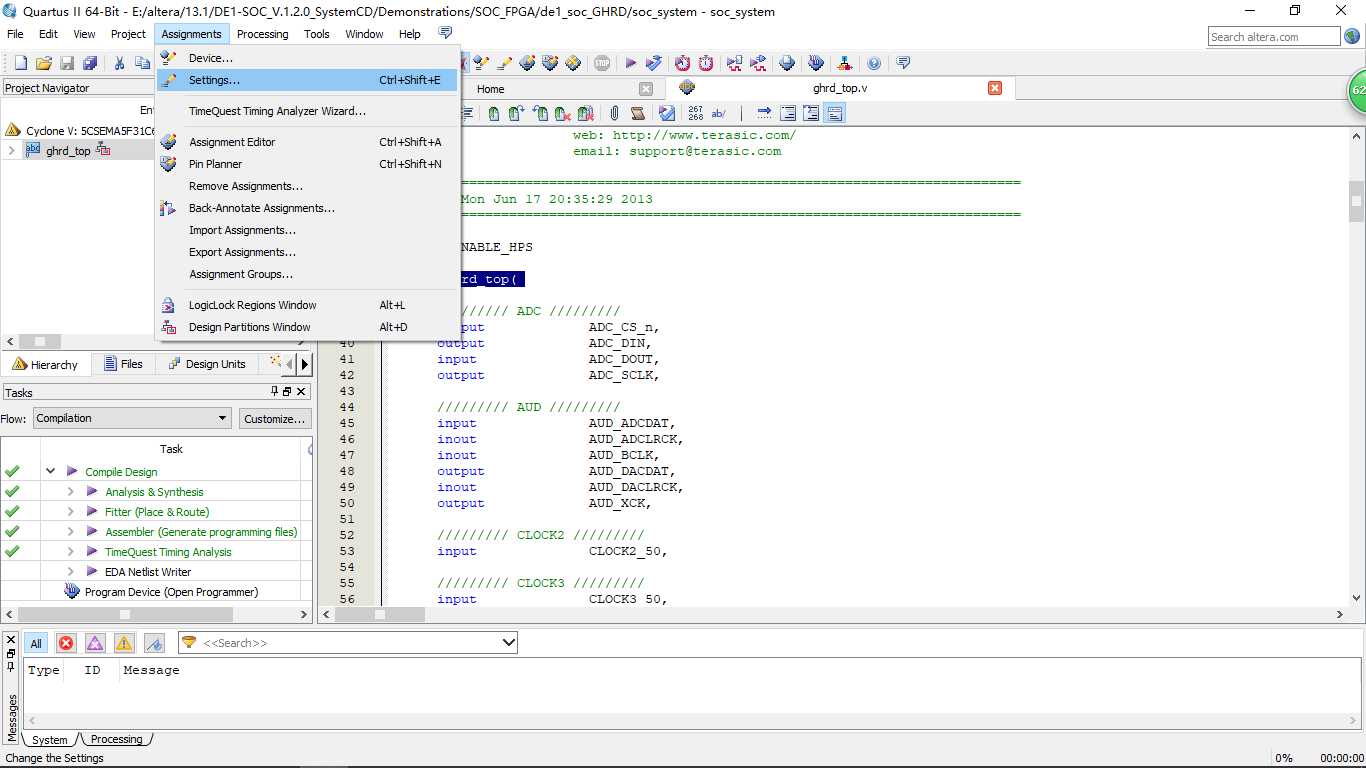
Task: Click the Toggle Bookmark editor icon
Action: coord(493,114)
